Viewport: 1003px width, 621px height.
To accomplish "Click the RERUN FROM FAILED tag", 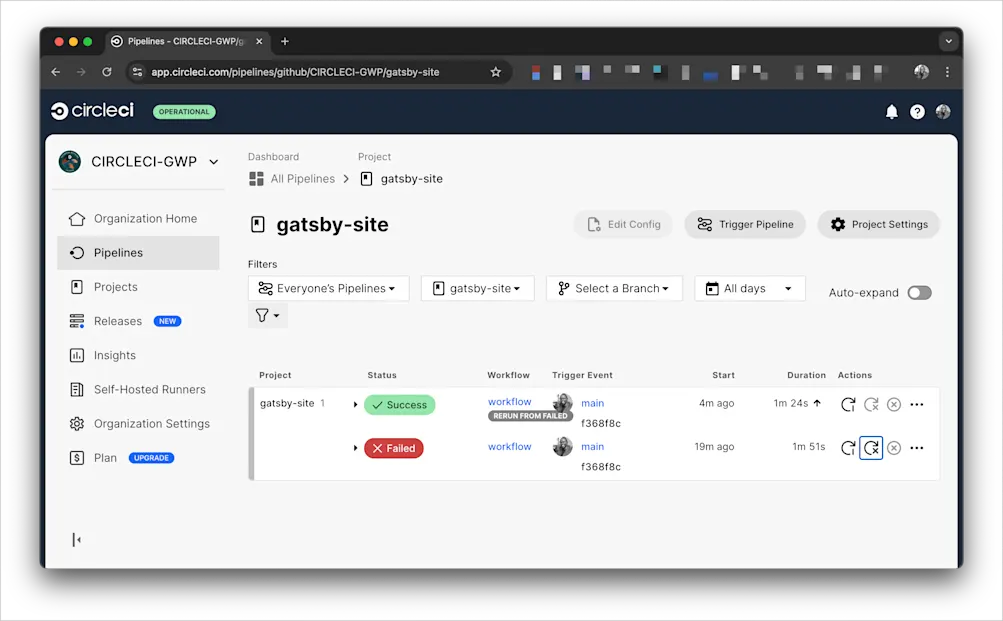I will [x=530, y=416].
